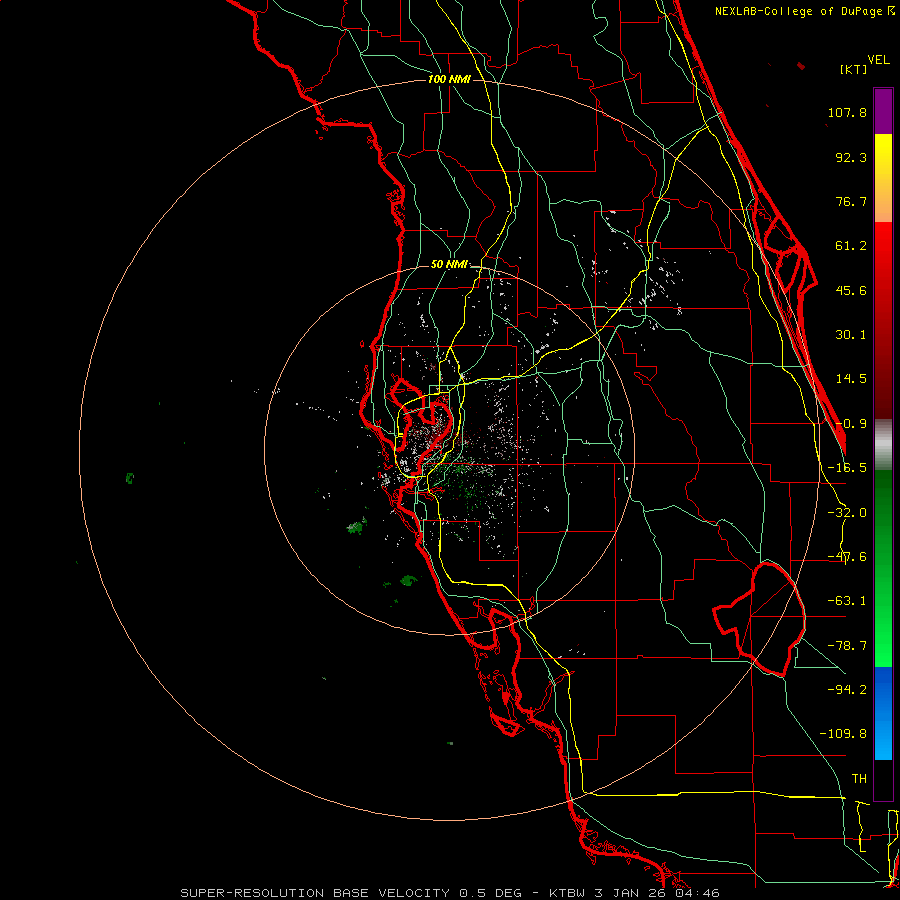The image size is (900, 900).
Task: Click the 50 NMI range ring label
Action: pyautogui.click(x=449, y=264)
